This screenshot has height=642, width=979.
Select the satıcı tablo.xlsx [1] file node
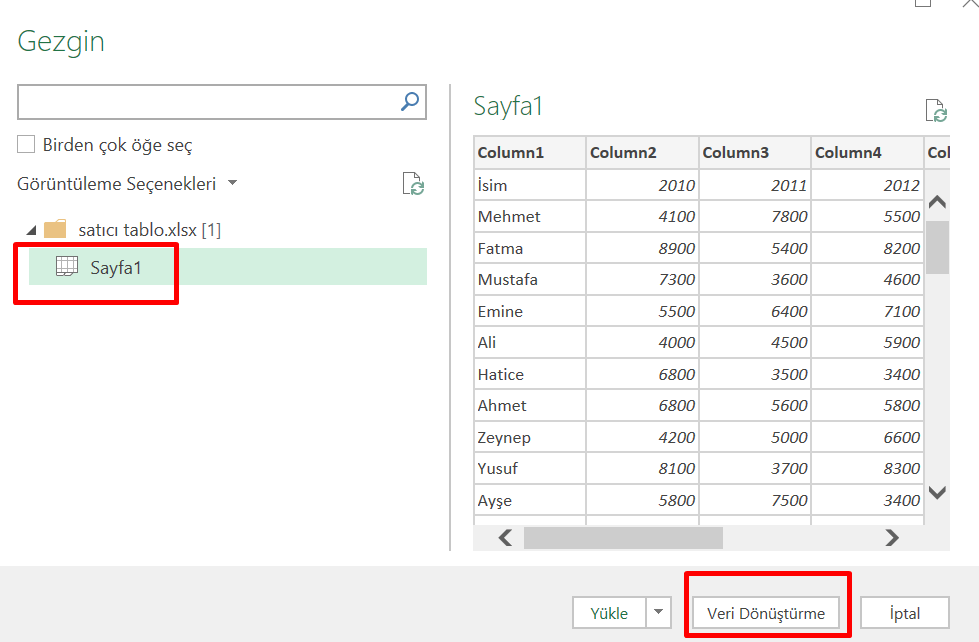pyautogui.click(x=149, y=230)
